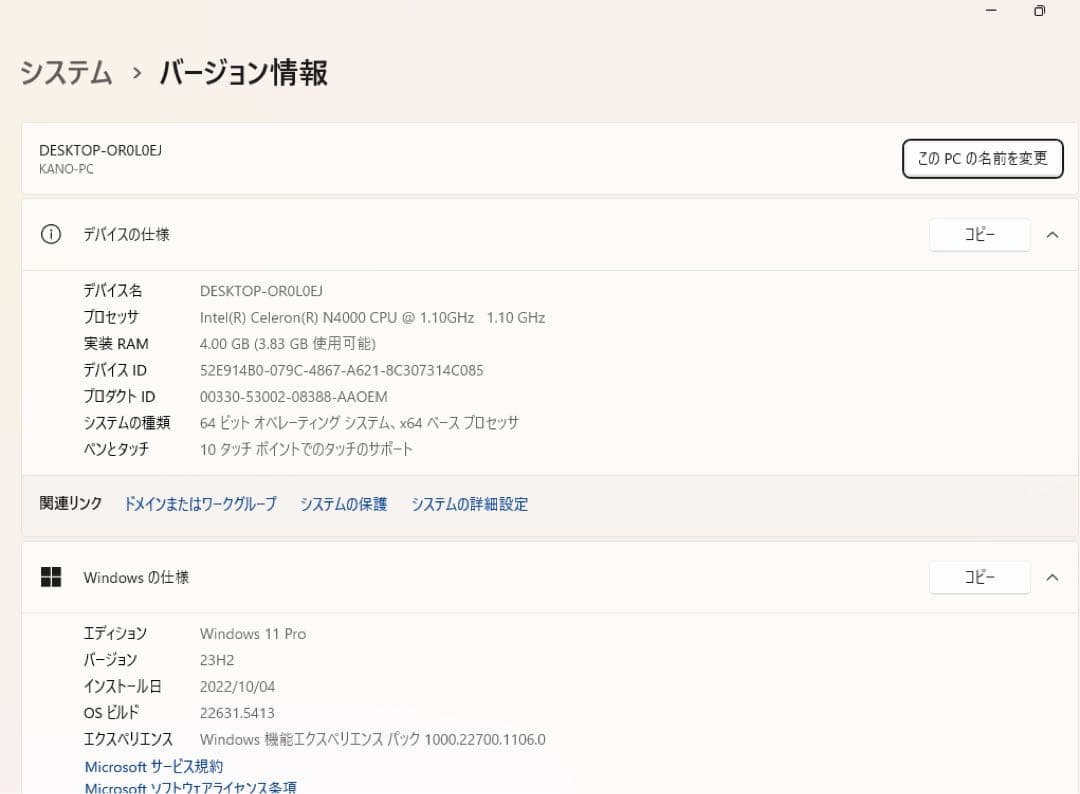Click the device name DESKTOP-OR0L0EJ
Screen dimensions: 1080x794
point(100,150)
